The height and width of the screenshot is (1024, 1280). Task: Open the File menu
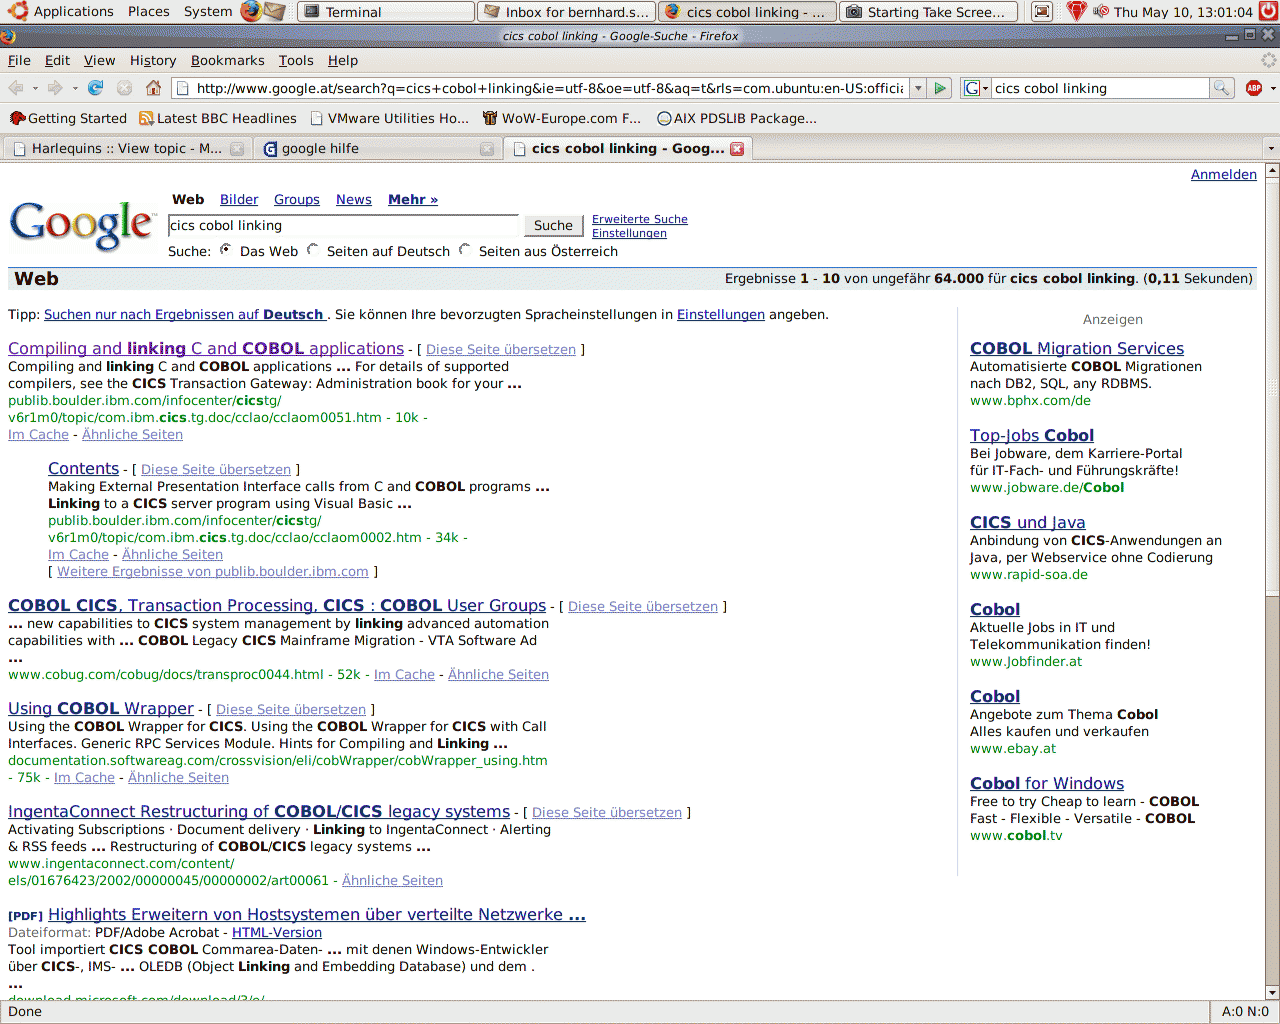click(19, 60)
